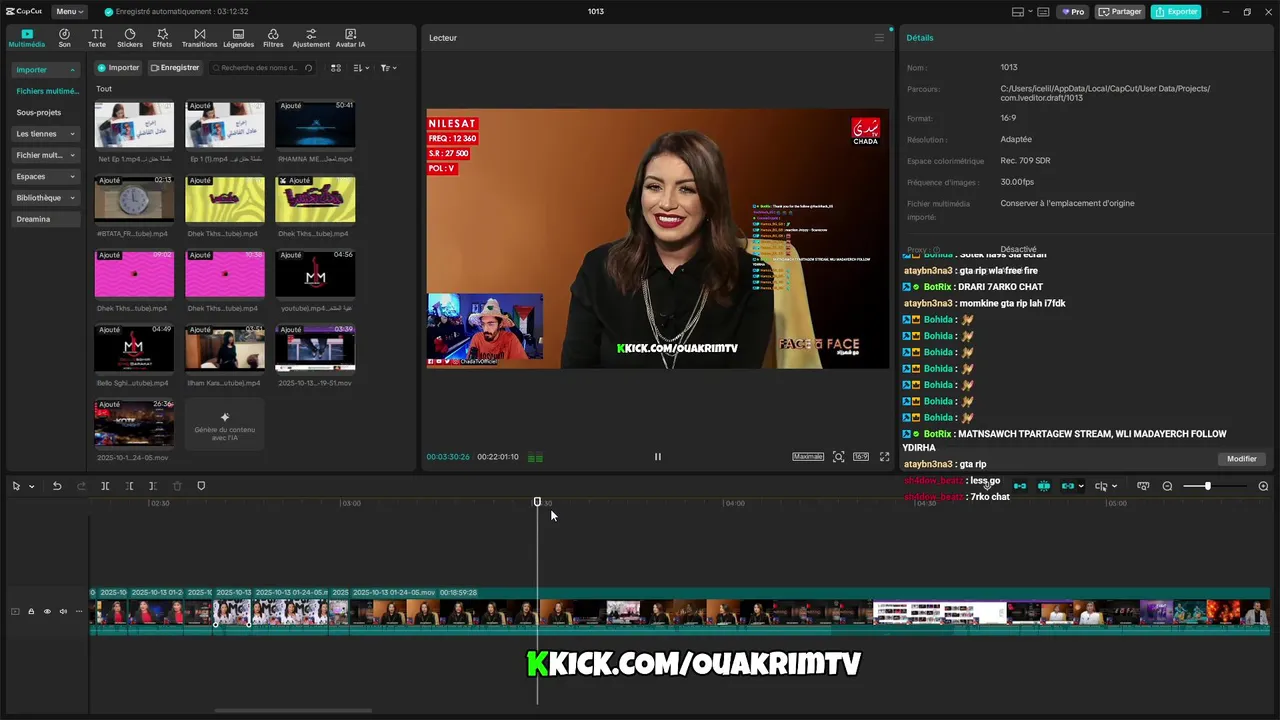Open the Stickers tab
Viewport: 1280px width, 720px height.
coord(130,38)
